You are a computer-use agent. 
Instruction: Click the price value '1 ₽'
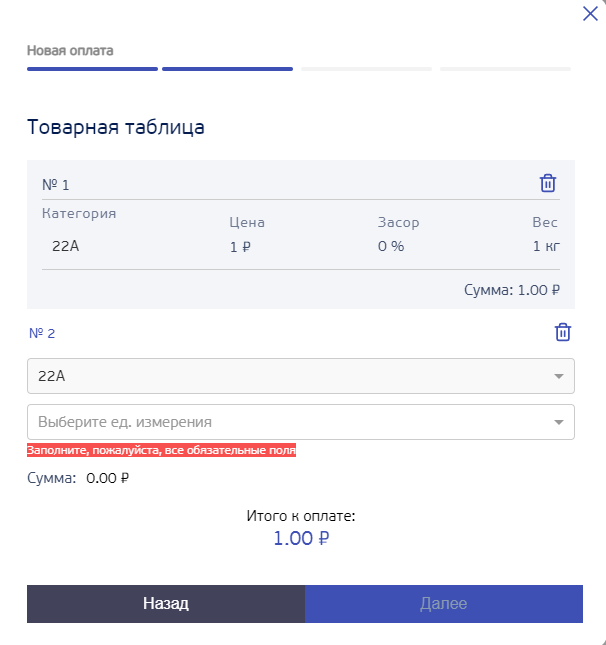coord(240,246)
